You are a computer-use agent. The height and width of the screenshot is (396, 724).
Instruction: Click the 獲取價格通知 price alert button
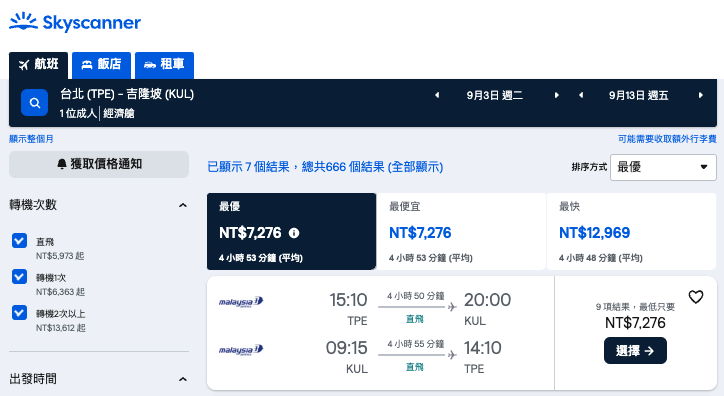[99, 164]
